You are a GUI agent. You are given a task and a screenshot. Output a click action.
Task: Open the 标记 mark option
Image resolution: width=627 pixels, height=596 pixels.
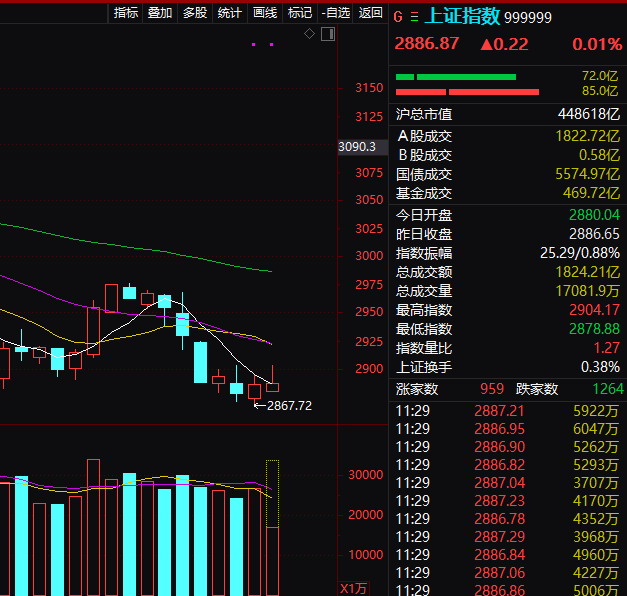point(300,13)
